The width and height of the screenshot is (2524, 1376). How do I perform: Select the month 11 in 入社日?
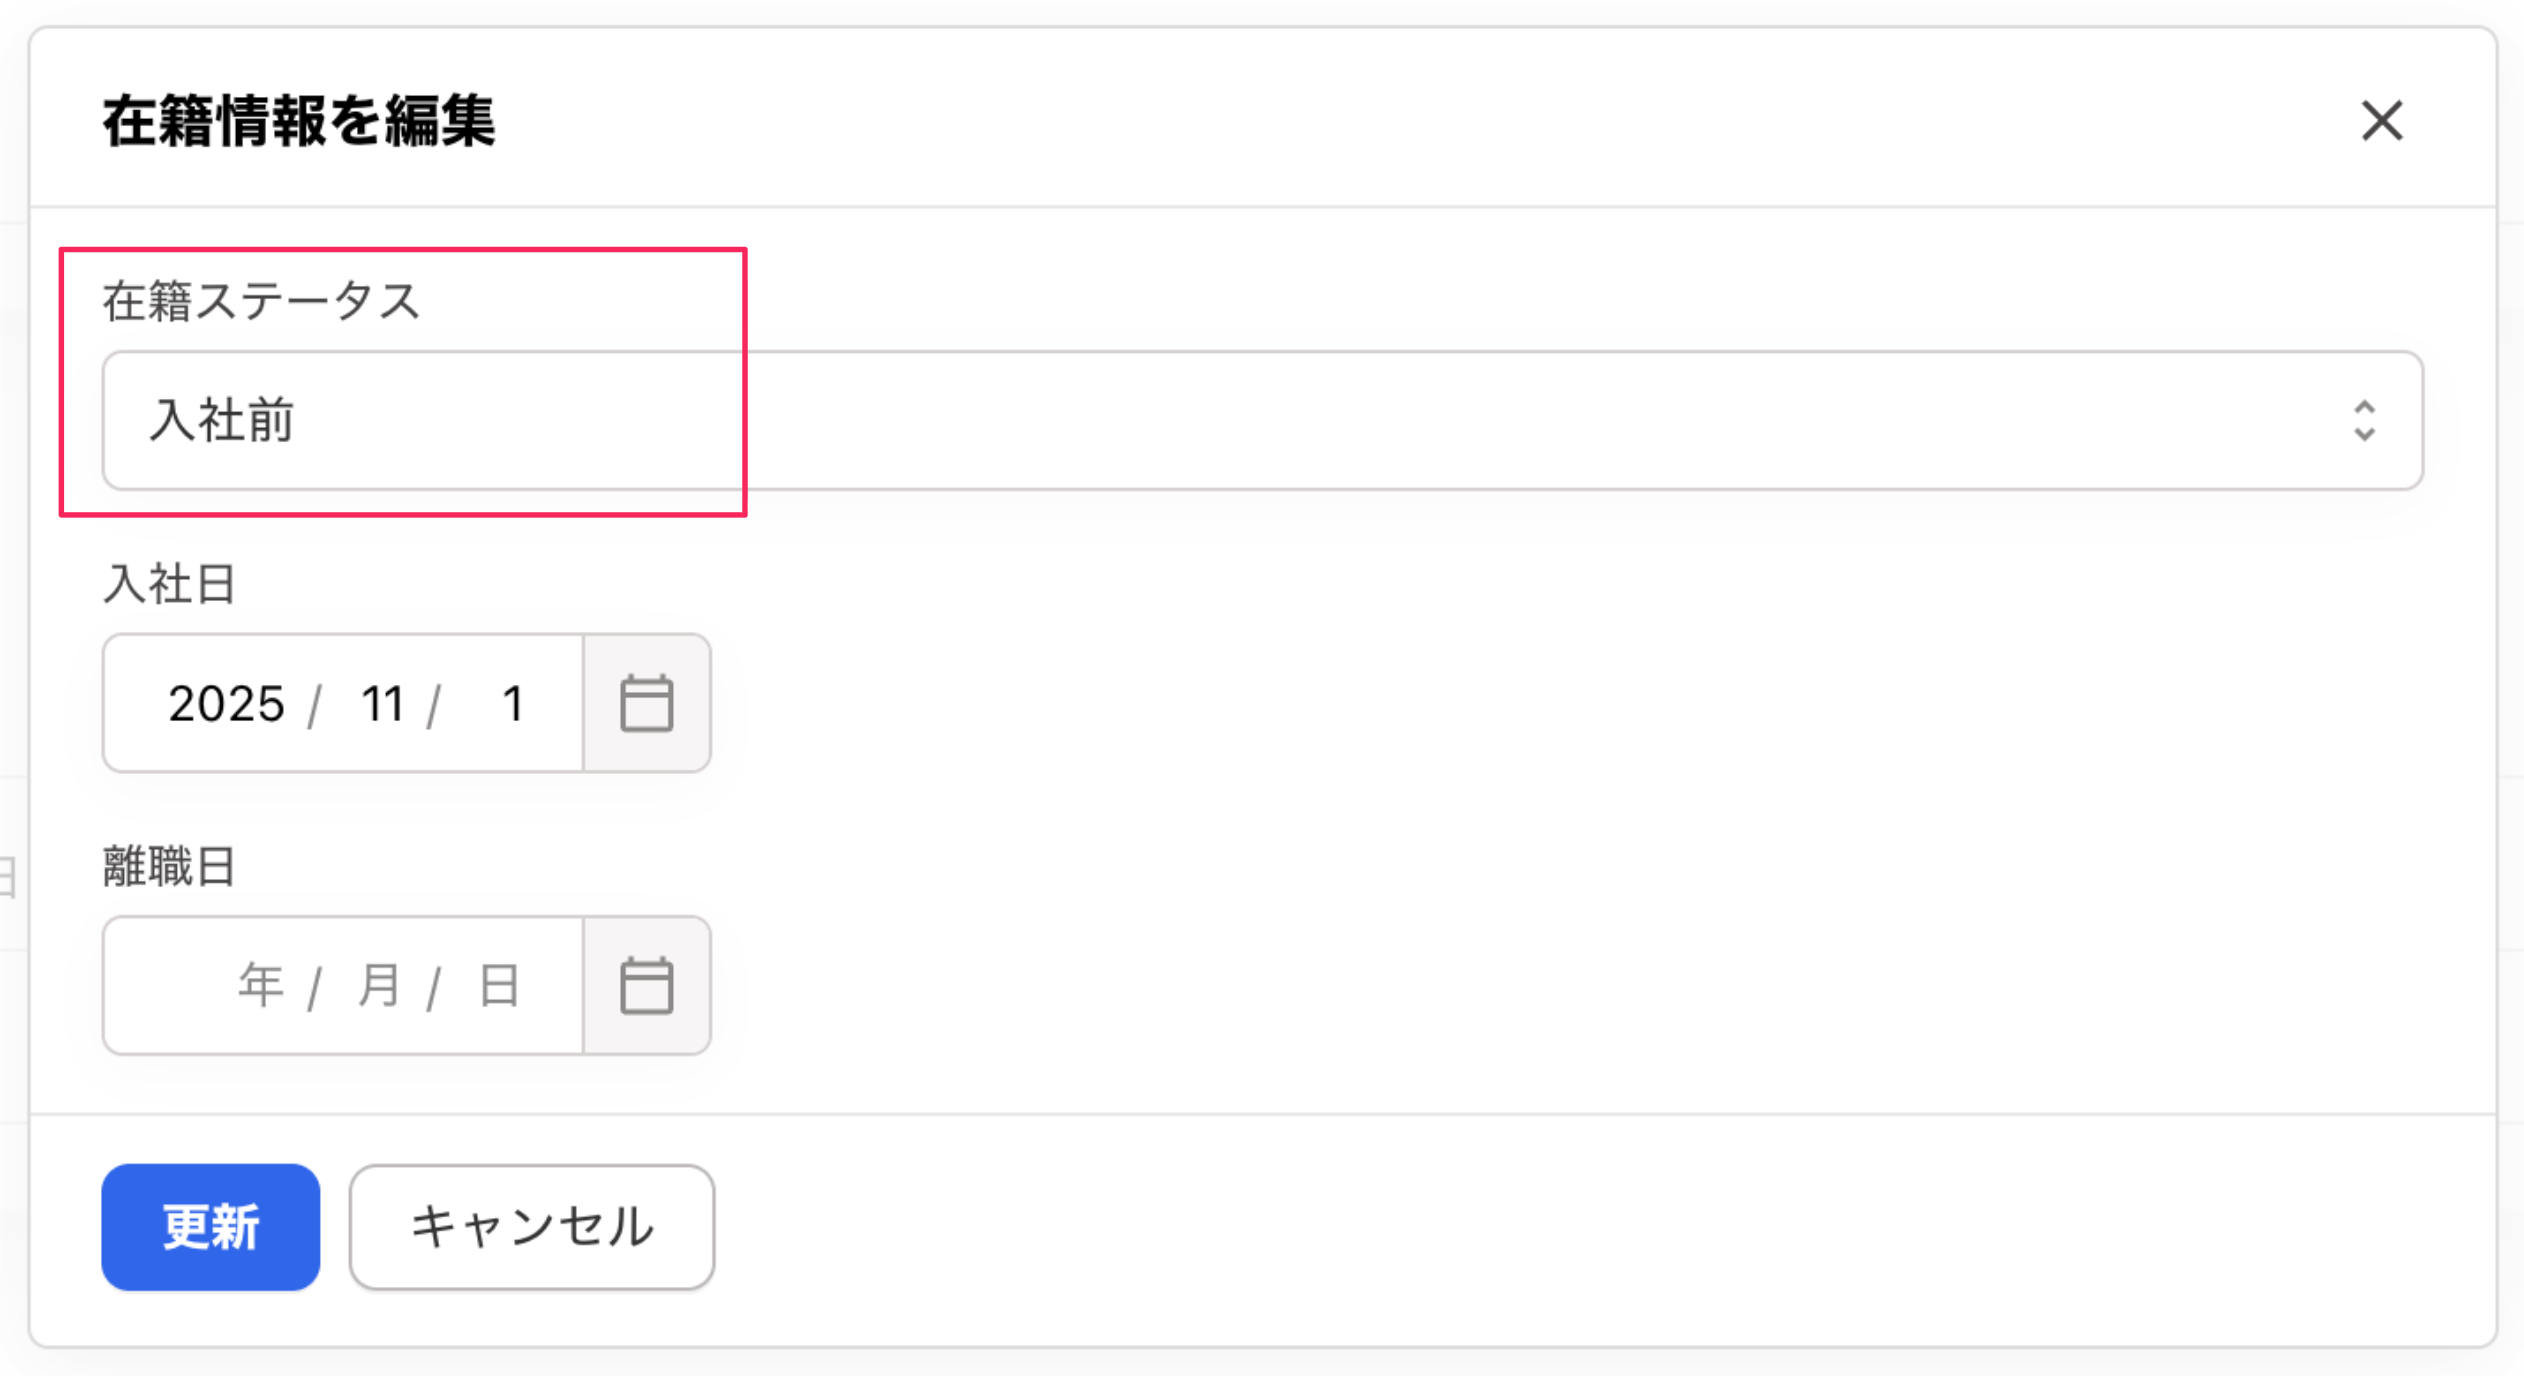[x=382, y=704]
